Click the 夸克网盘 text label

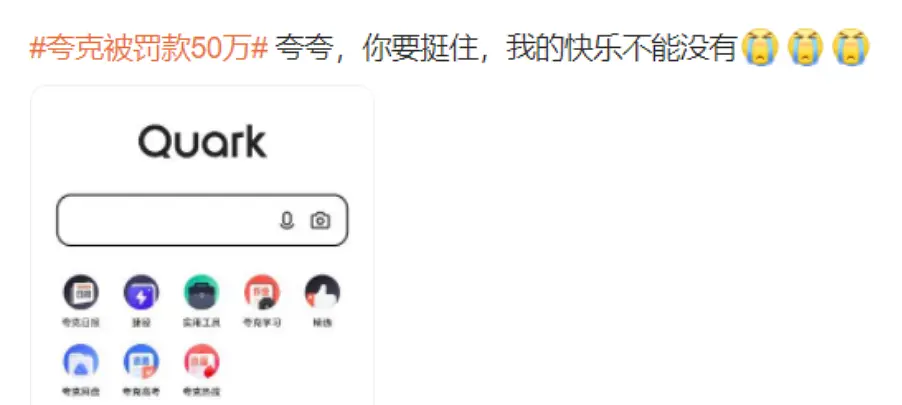(x=81, y=392)
